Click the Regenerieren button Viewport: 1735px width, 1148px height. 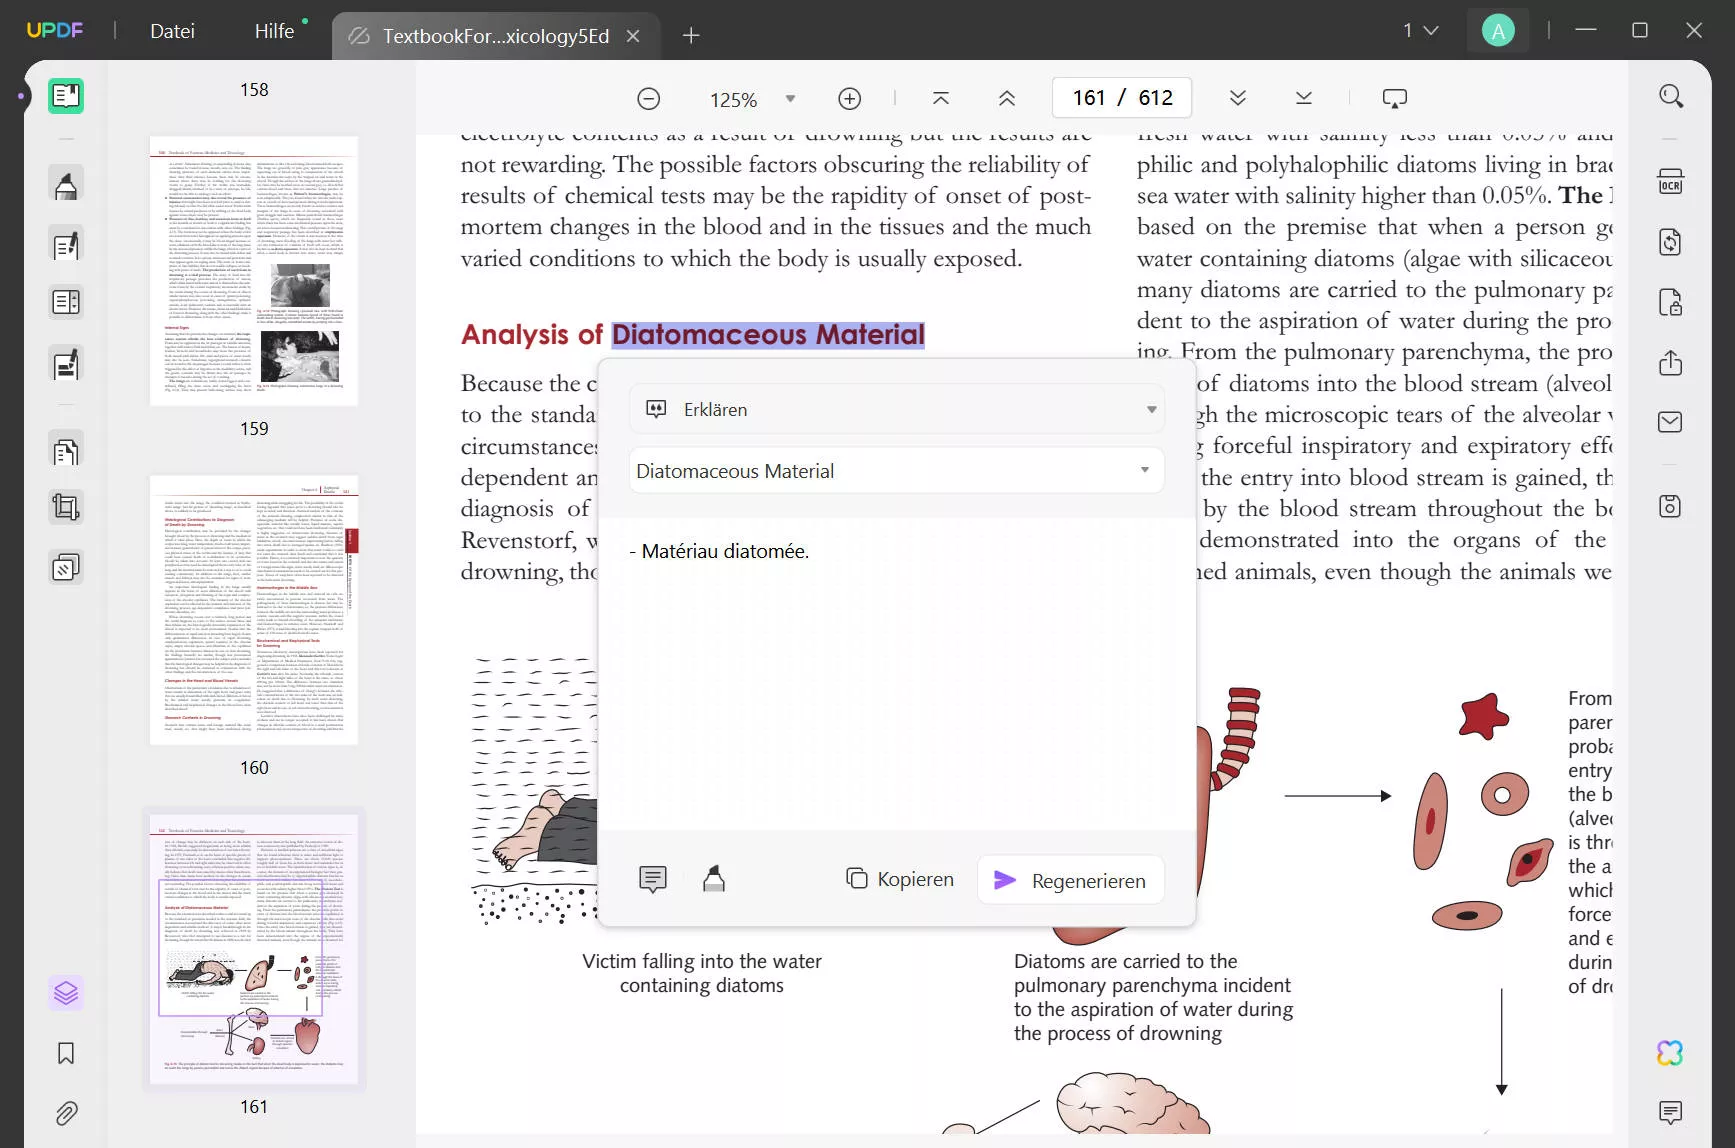coord(1071,880)
